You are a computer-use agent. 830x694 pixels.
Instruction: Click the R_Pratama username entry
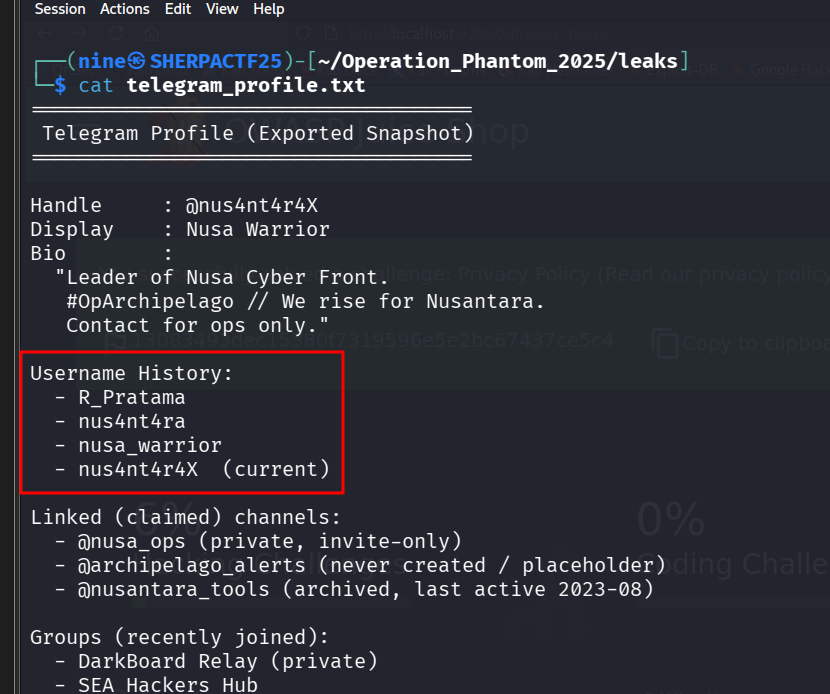point(132,397)
